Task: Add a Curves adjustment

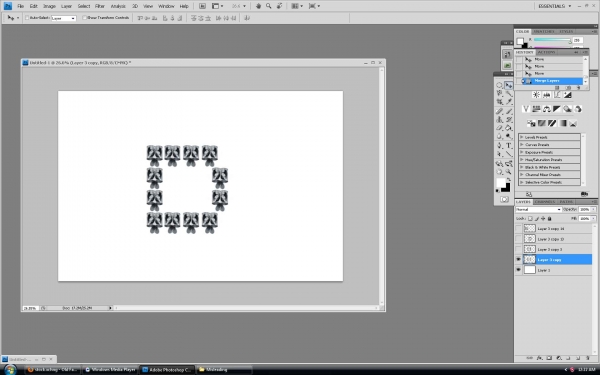Action: pos(557,95)
